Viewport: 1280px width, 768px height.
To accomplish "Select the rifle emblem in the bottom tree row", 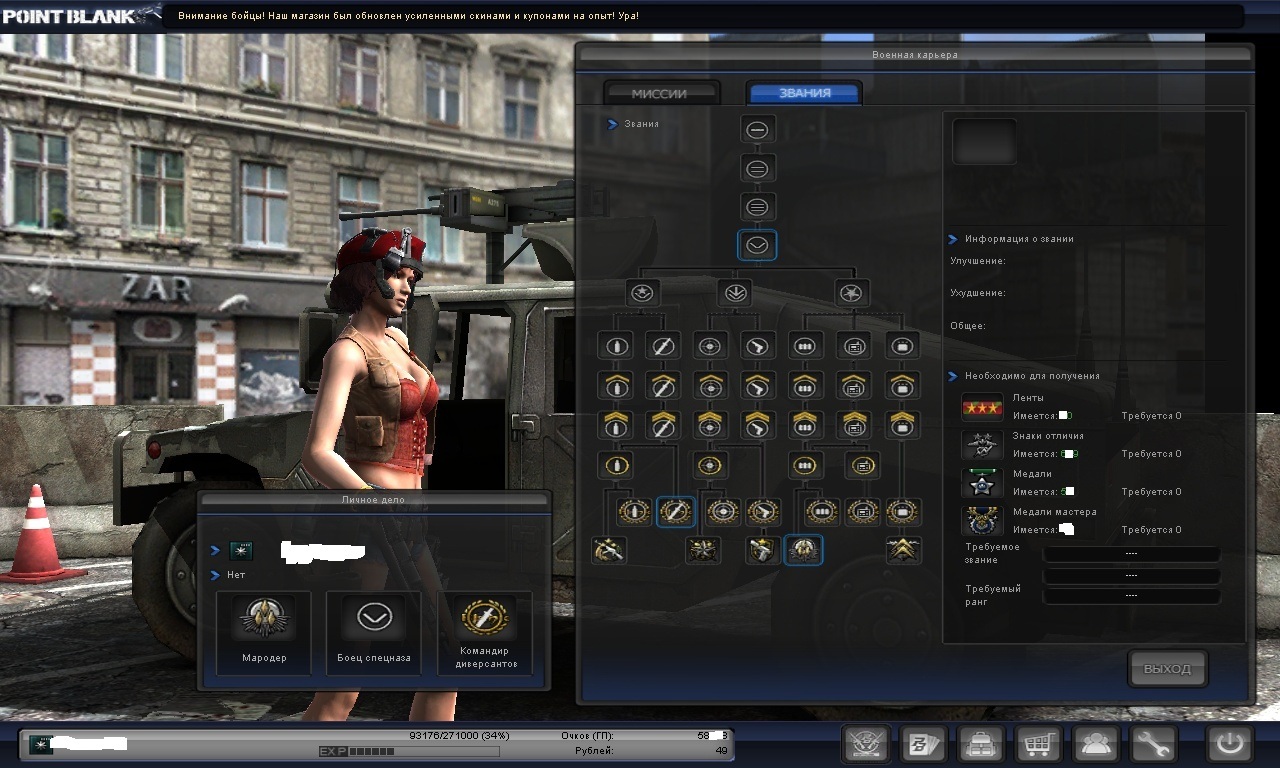I will click(x=609, y=549).
